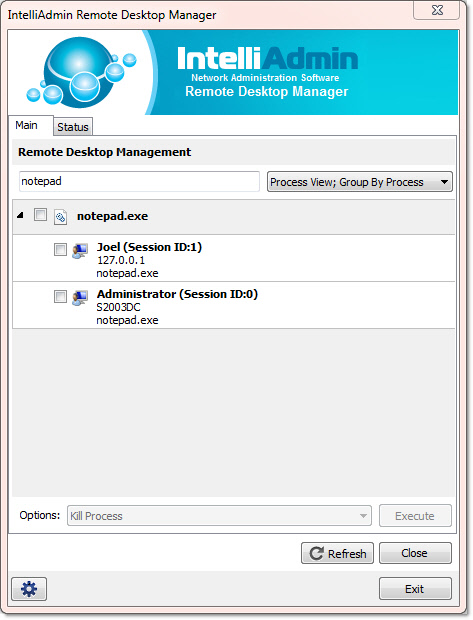Viewport: 473px width, 620px height.
Task: Click the Execute button
Action: [x=415, y=516]
